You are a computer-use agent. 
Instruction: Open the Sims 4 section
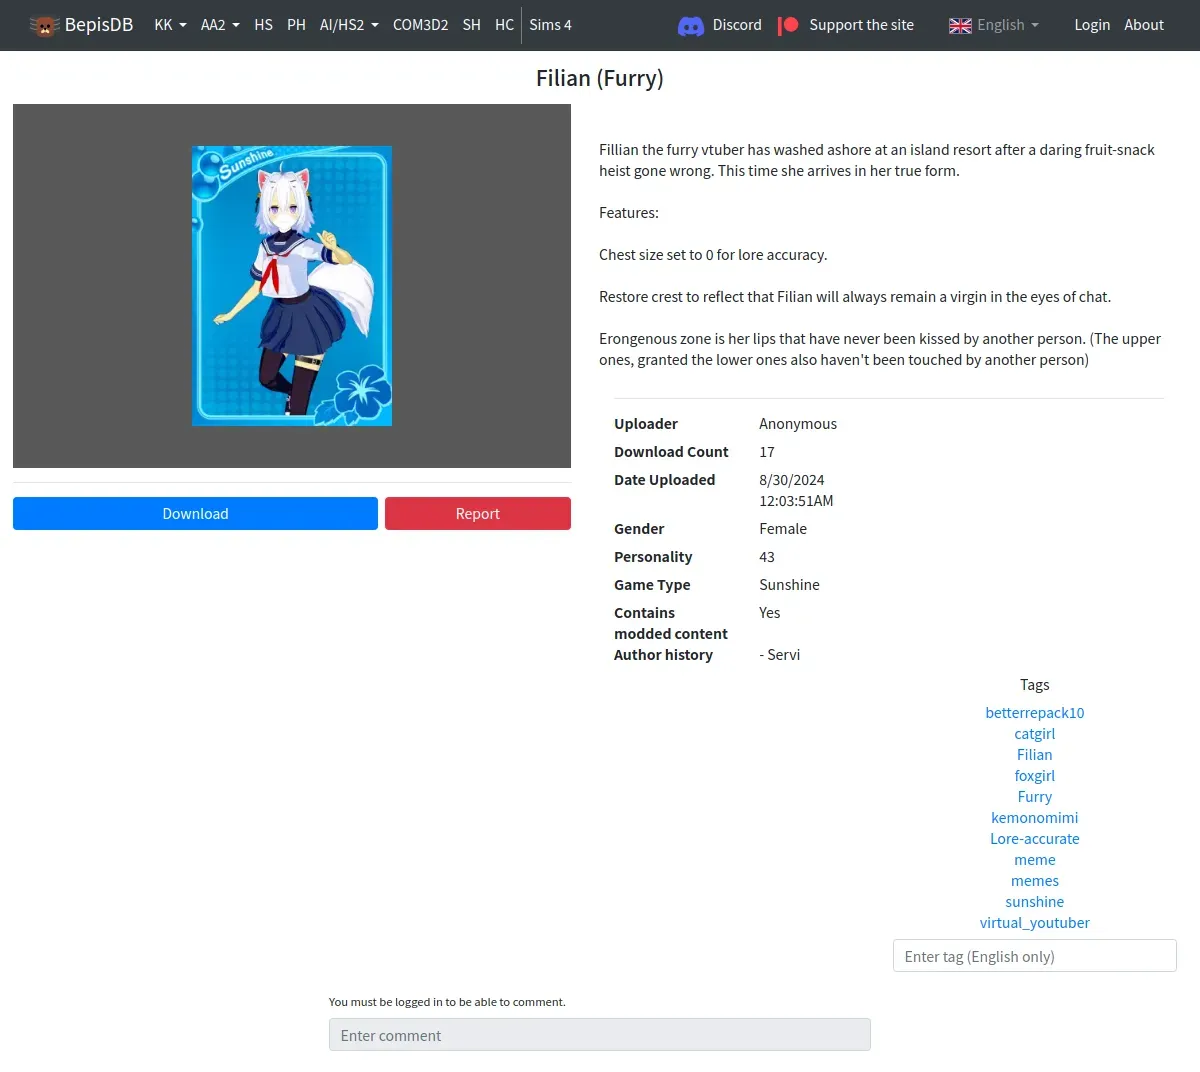(550, 25)
